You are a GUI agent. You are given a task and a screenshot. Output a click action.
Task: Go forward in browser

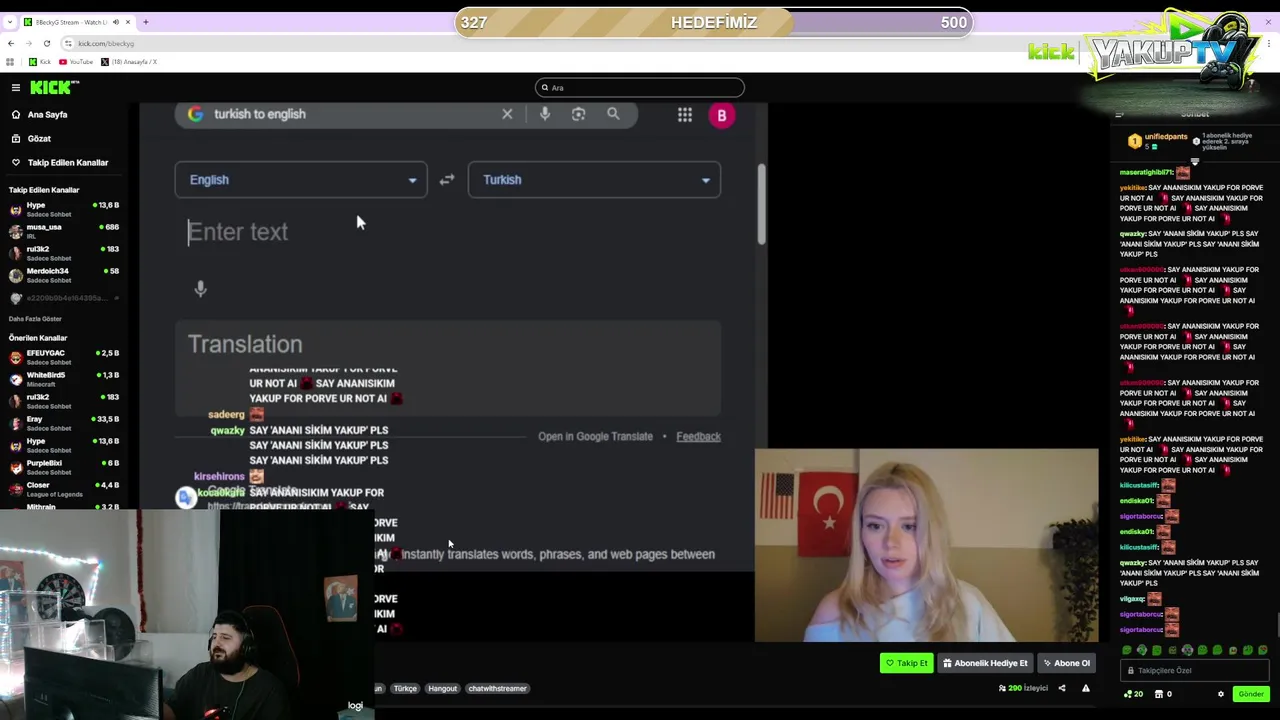tap(29, 44)
